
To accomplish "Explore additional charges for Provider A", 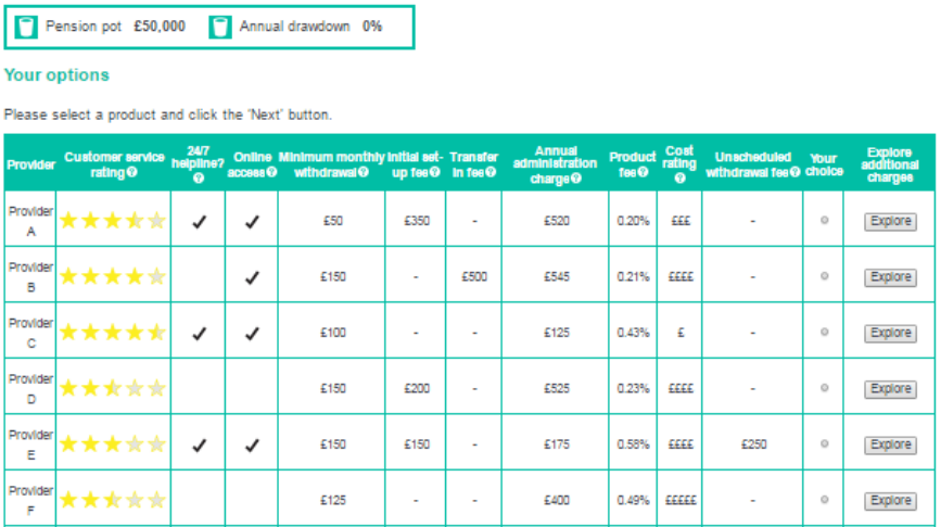I will (891, 221).
